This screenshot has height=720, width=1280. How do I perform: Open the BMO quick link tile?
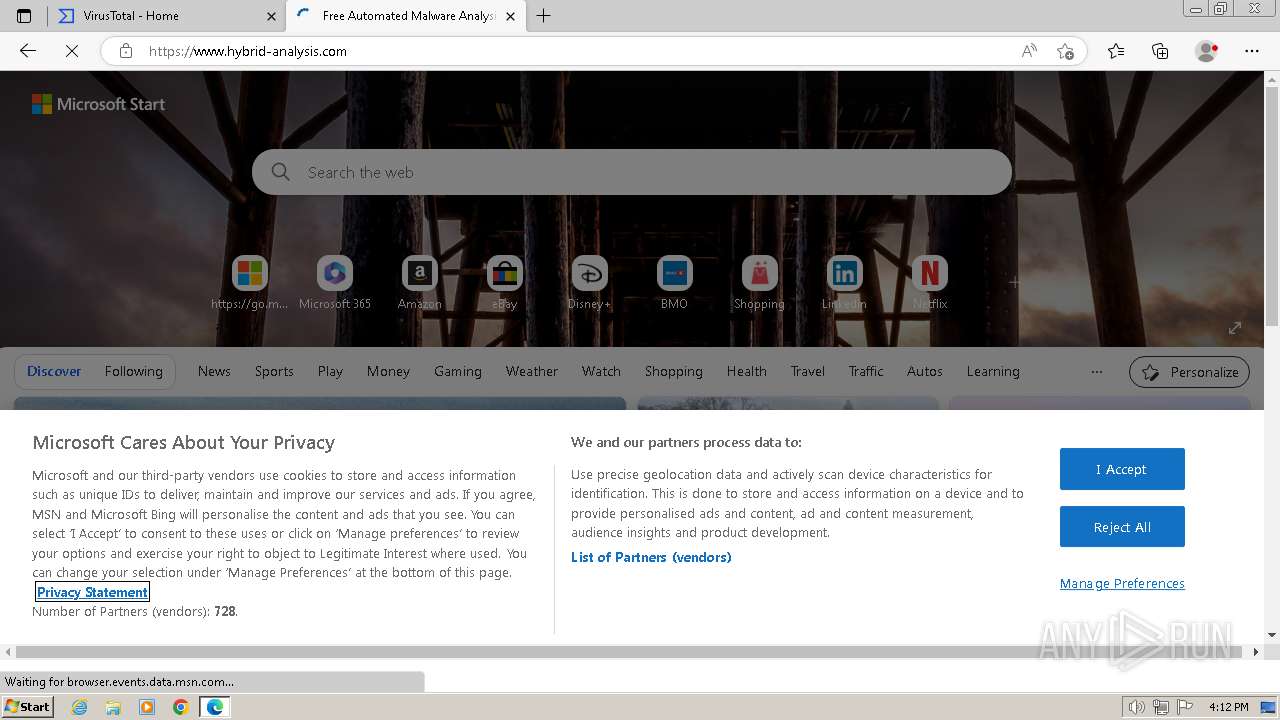pyautogui.click(x=674, y=282)
